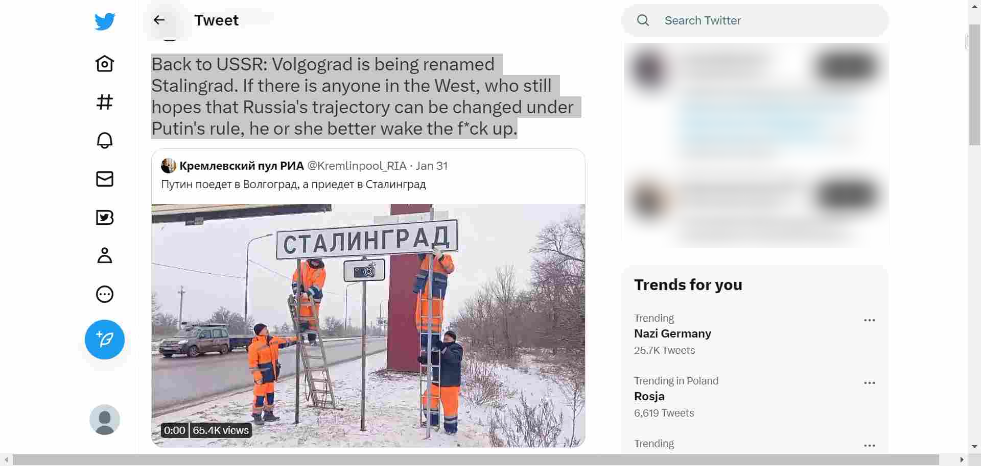Play the Stalingrad sign video
981x466 pixels.
tap(368, 325)
